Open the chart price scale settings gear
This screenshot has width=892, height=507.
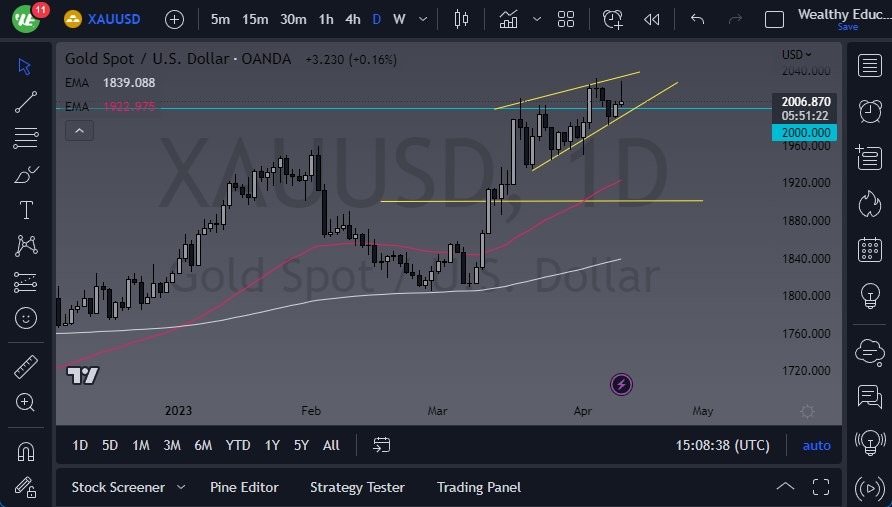point(807,411)
